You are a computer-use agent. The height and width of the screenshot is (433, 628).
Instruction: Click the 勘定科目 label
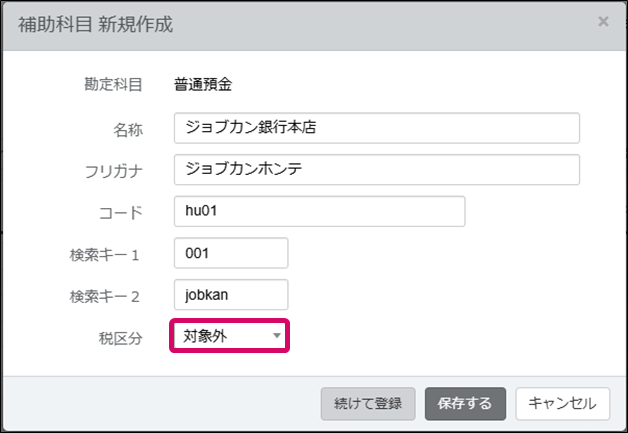pos(114,84)
